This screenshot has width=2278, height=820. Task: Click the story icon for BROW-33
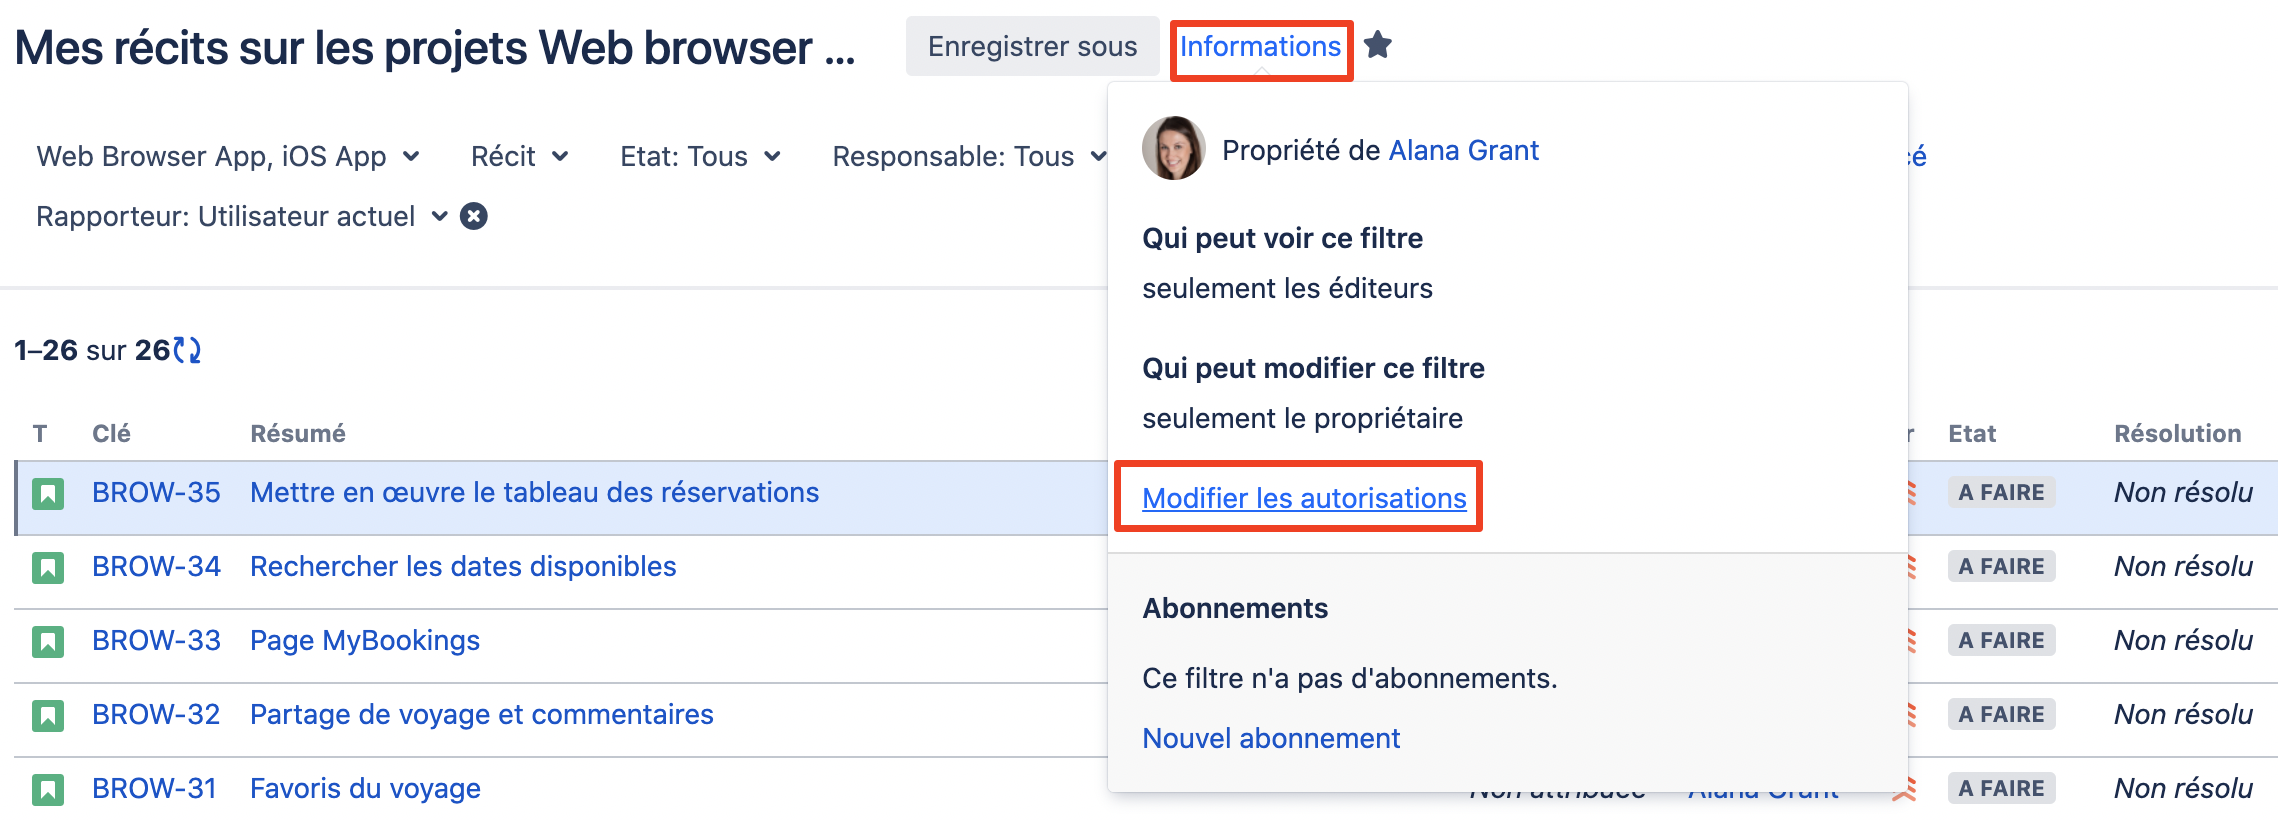pyautogui.click(x=48, y=641)
